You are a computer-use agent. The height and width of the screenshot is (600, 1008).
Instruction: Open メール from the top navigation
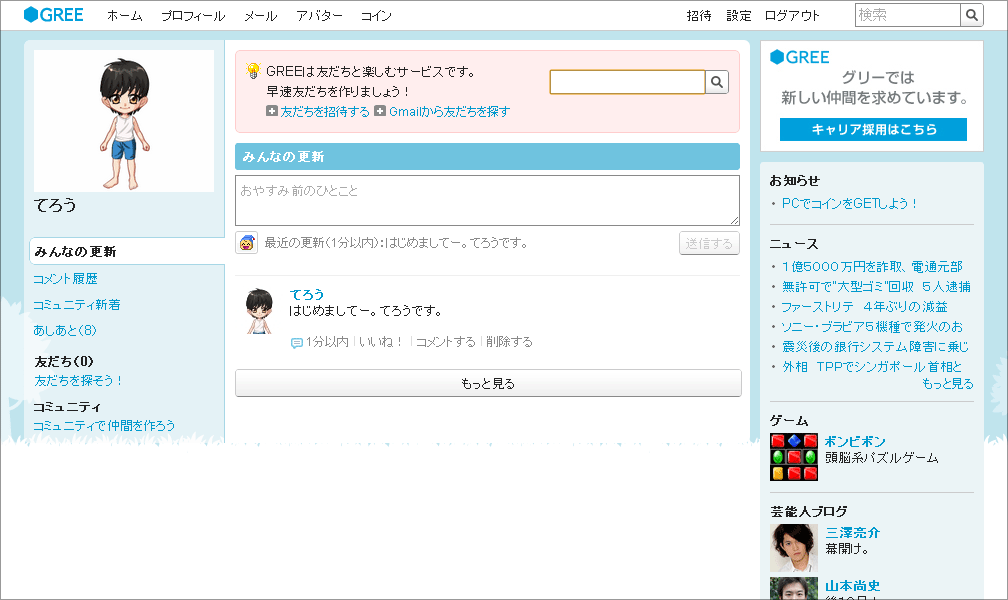[x=260, y=15]
